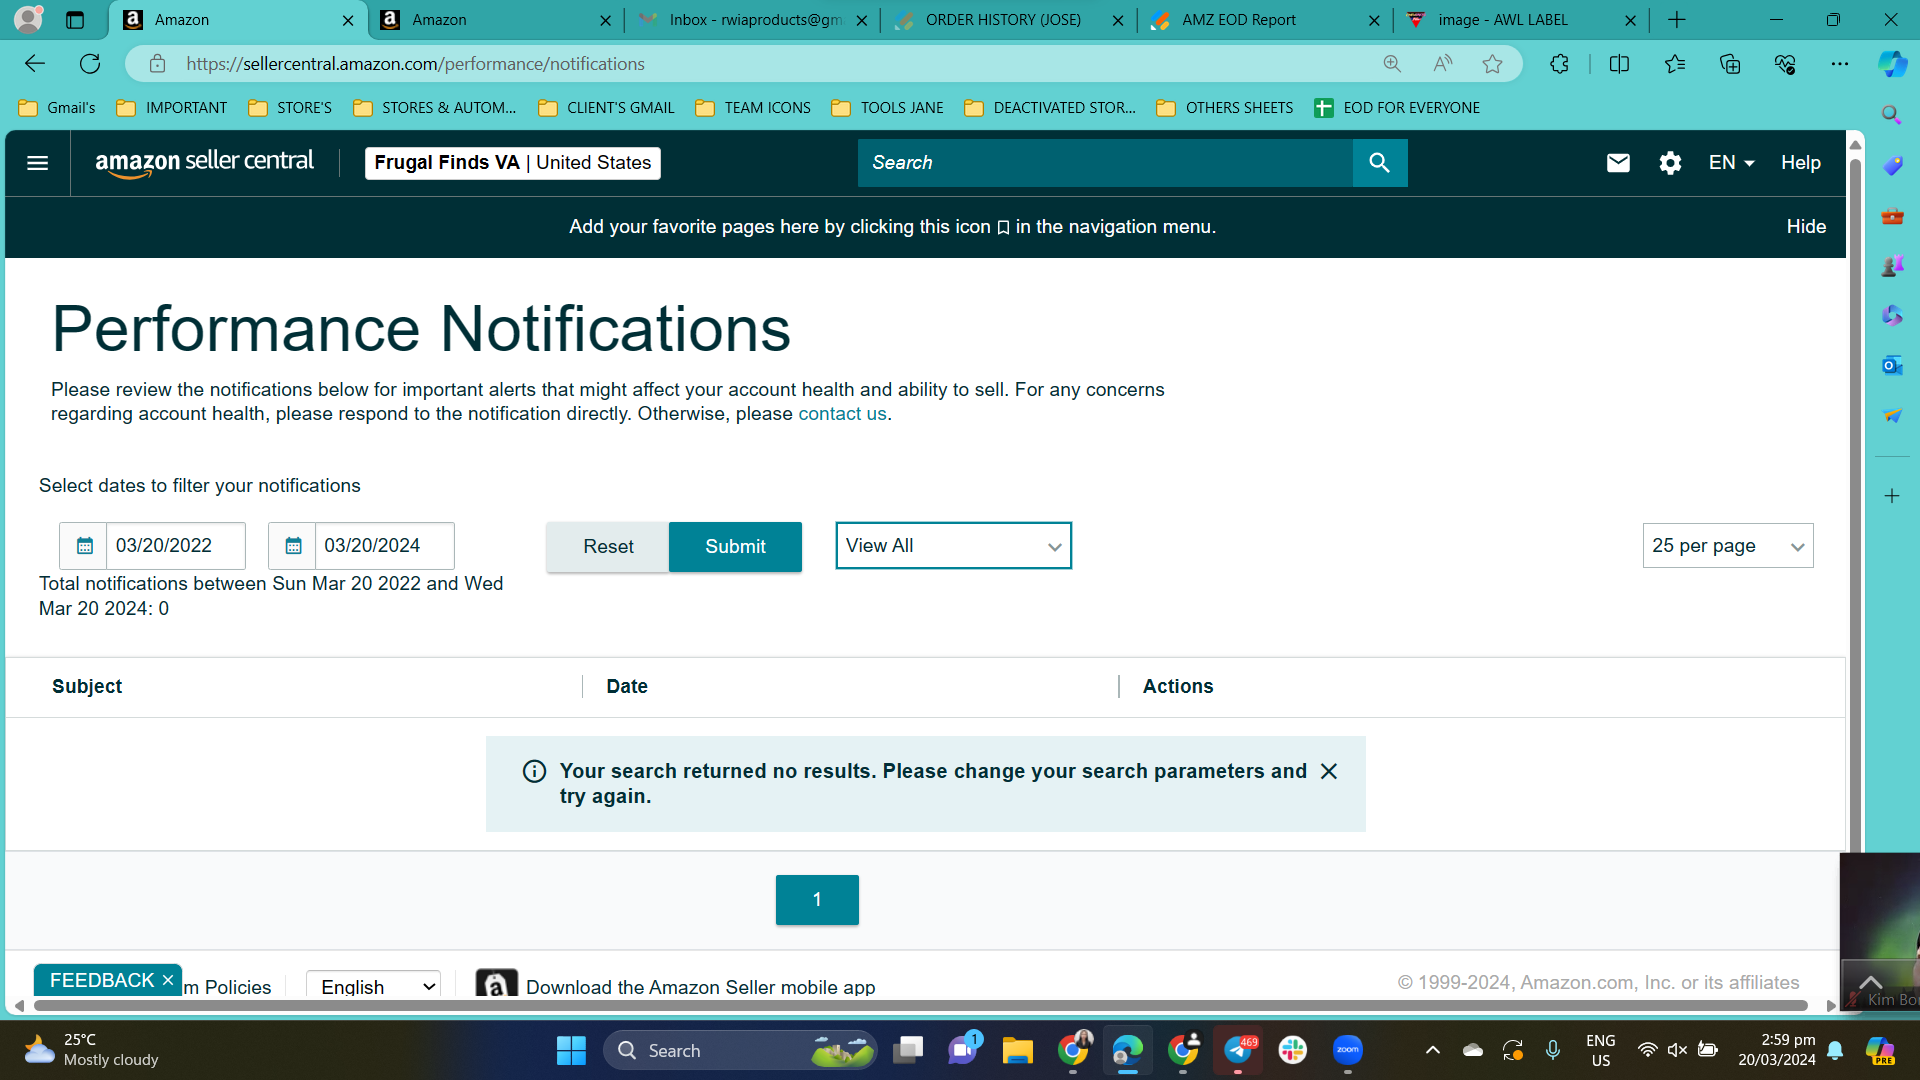Image resolution: width=1920 pixels, height=1080 pixels.
Task: Open File Explorer from the taskbar
Action: [1018, 1050]
